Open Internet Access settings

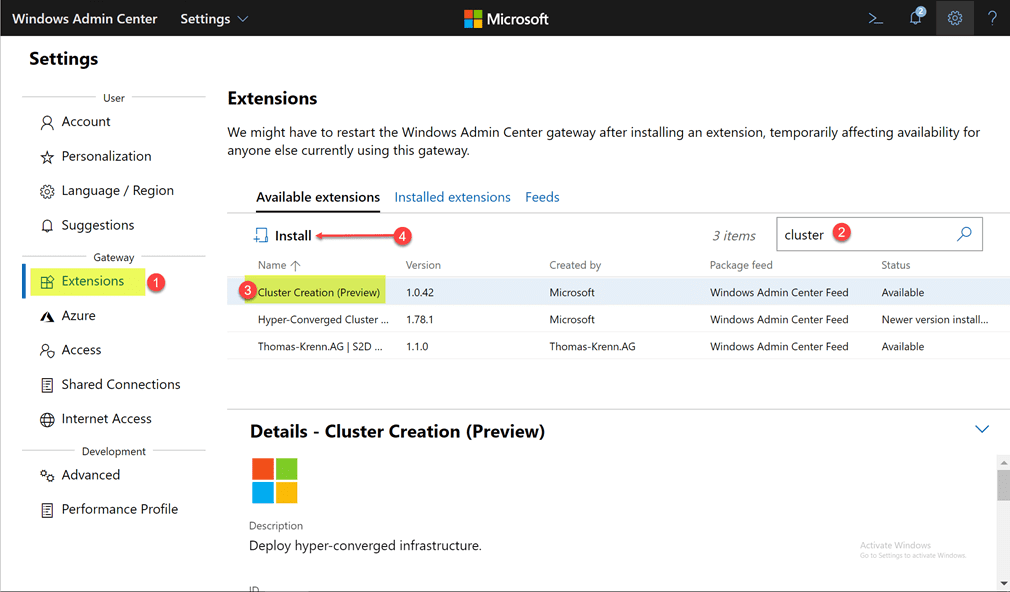(106, 419)
